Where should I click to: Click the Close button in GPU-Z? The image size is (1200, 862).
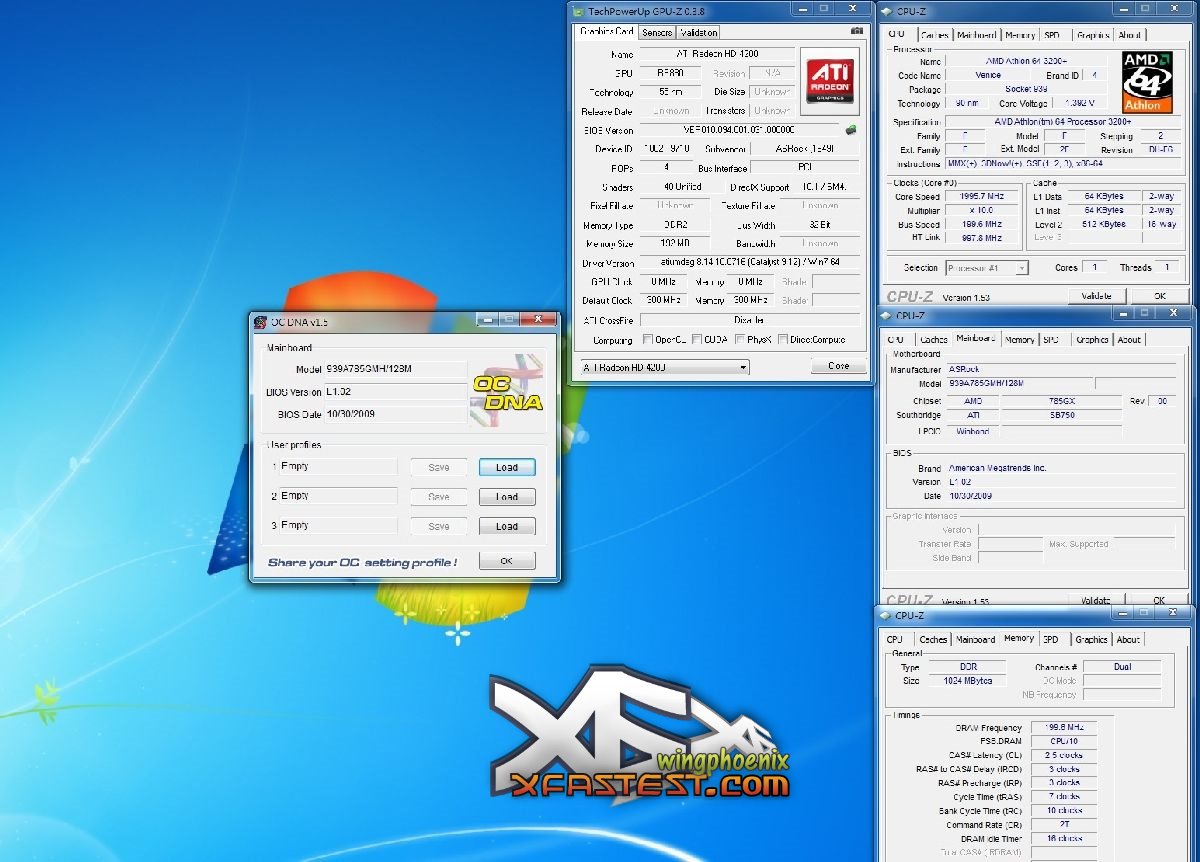click(x=839, y=366)
